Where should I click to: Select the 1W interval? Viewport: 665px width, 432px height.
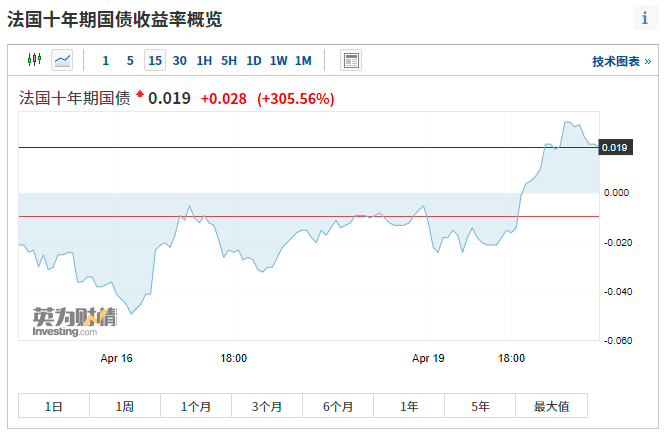pos(279,60)
